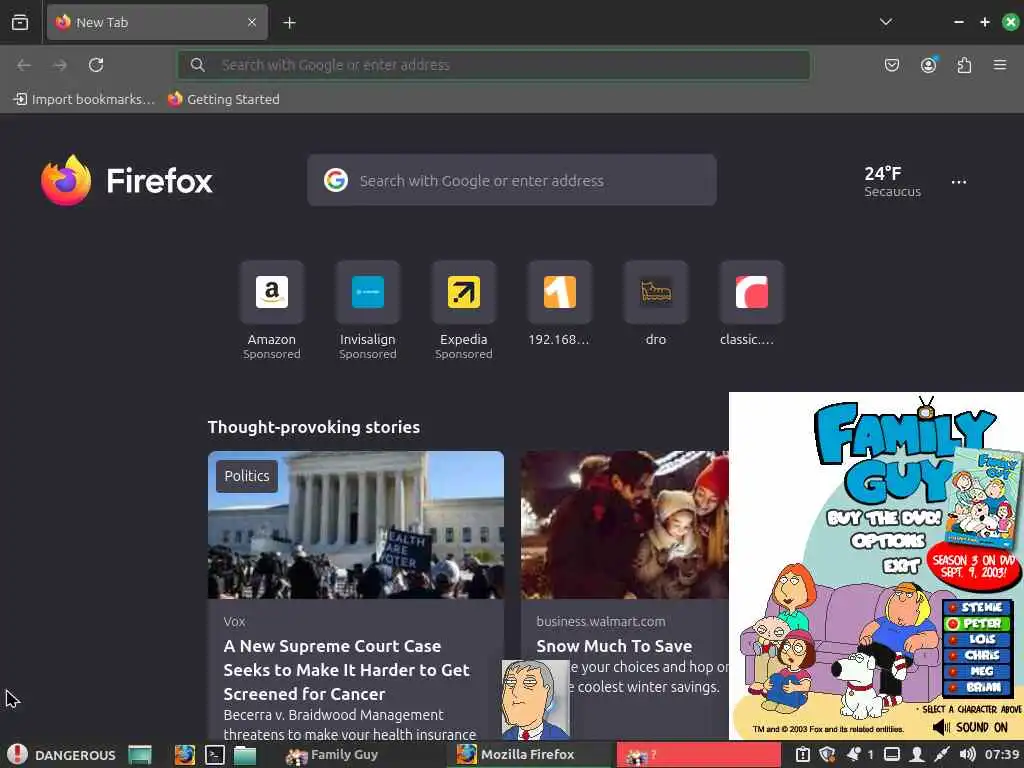Open the display tray icon

pos(892,755)
